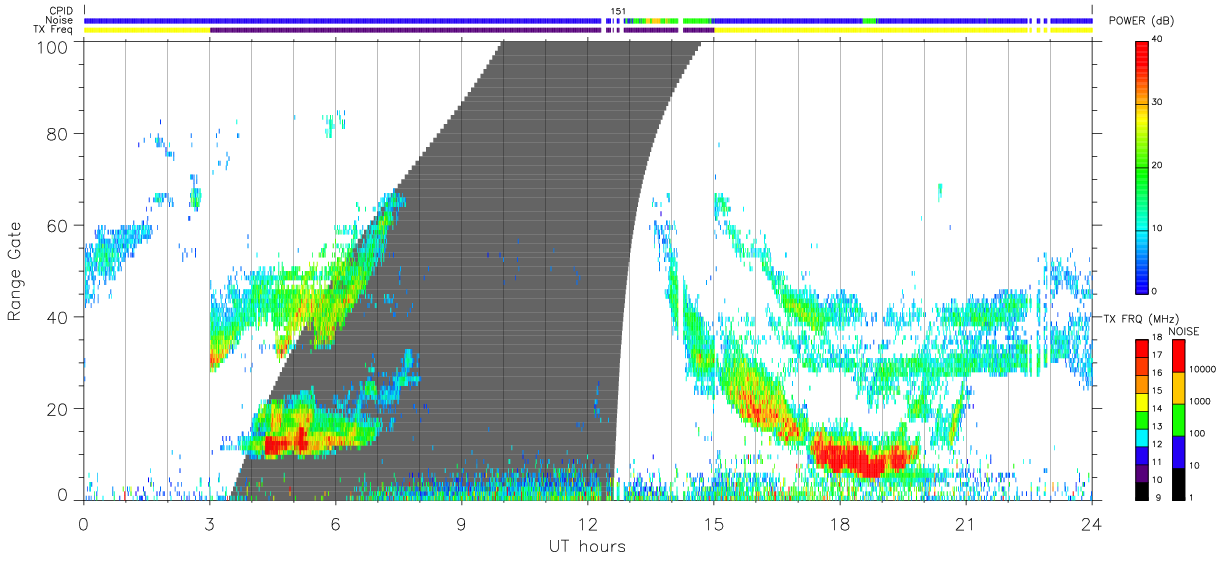The width and height of the screenshot is (1228, 567).
Task: Click the 24 tick on the UT hours axis
Action: click(x=1091, y=523)
